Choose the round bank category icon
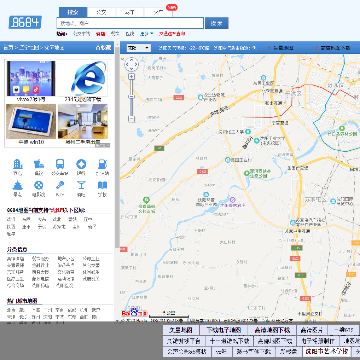This screenshot has width=360, height=360. 81,164
